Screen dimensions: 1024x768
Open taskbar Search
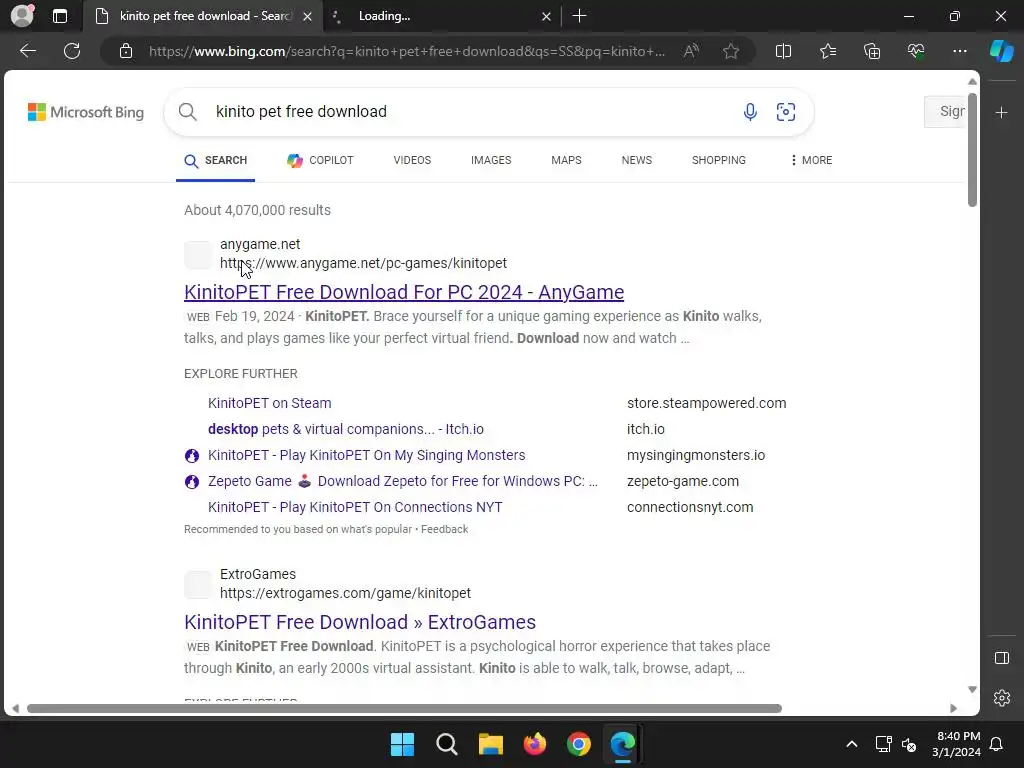(x=447, y=744)
